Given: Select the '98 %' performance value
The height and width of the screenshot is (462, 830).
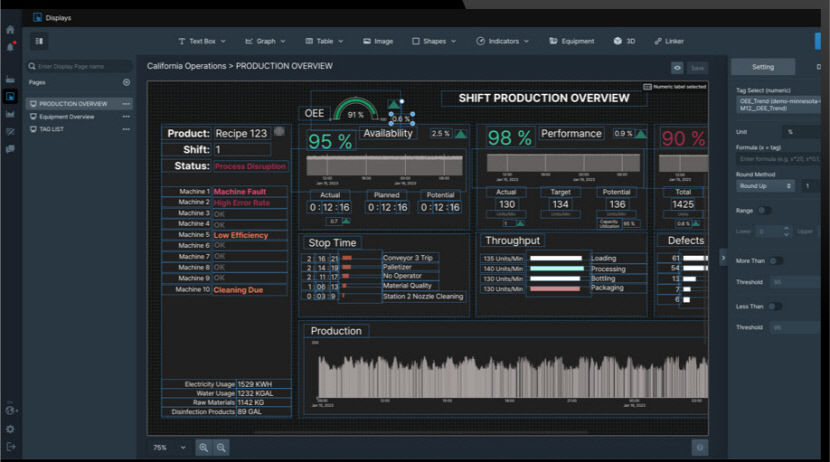Looking at the screenshot, I should coord(509,138).
